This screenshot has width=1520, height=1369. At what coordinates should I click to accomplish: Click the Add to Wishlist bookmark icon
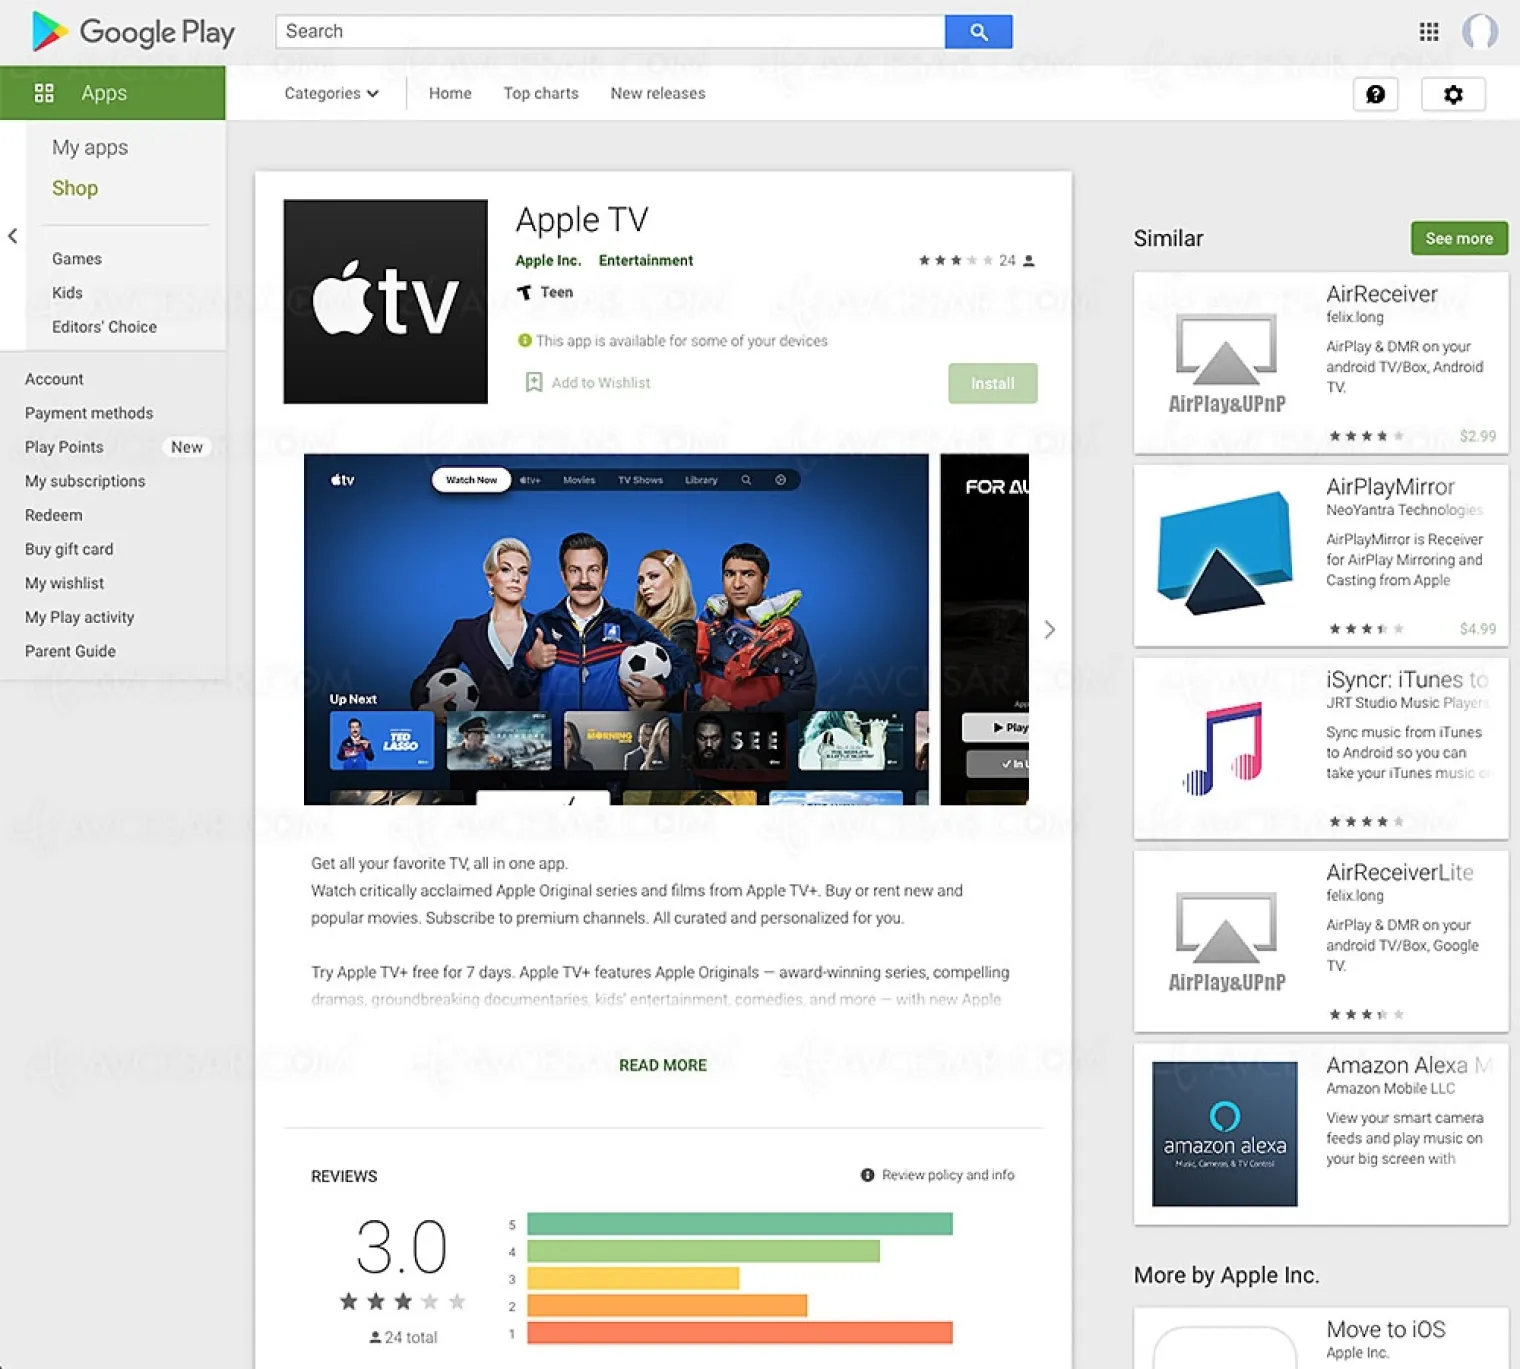click(534, 382)
